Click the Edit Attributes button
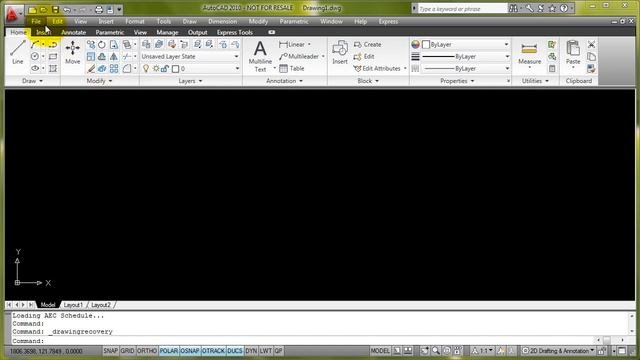Viewport: 640px width, 360px height. tap(378, 69)
